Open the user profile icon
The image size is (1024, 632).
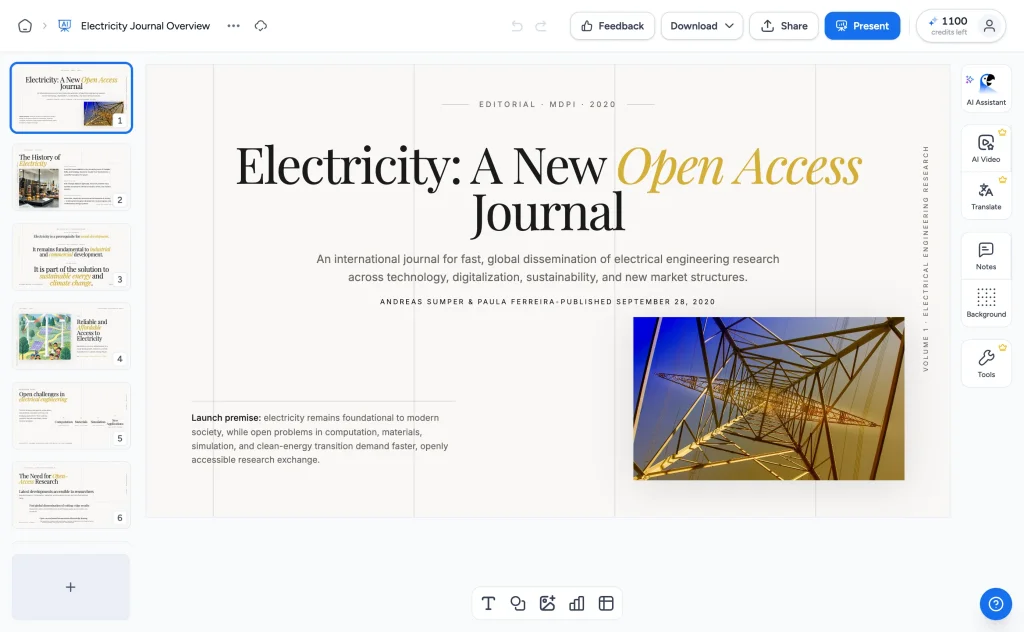(989, 26)
